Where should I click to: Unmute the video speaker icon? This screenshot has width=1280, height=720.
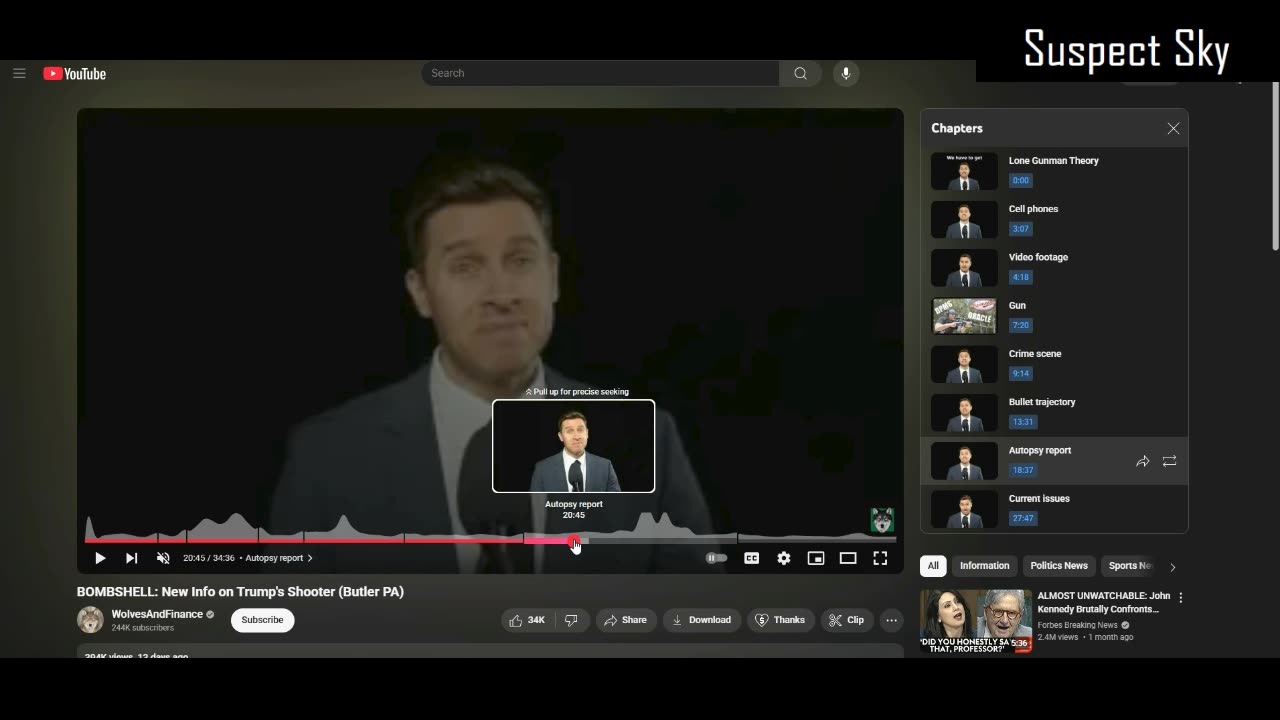[x=163, y=558]
